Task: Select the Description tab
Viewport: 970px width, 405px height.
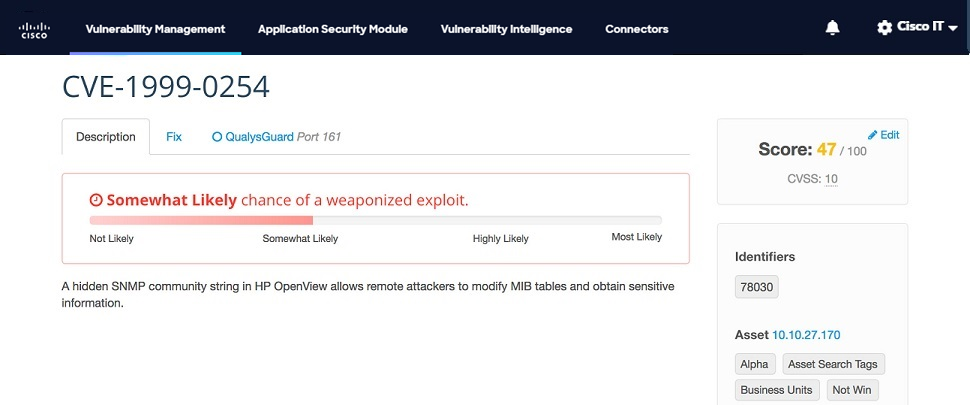Action: pyautogui.click(x=106, y=137)
